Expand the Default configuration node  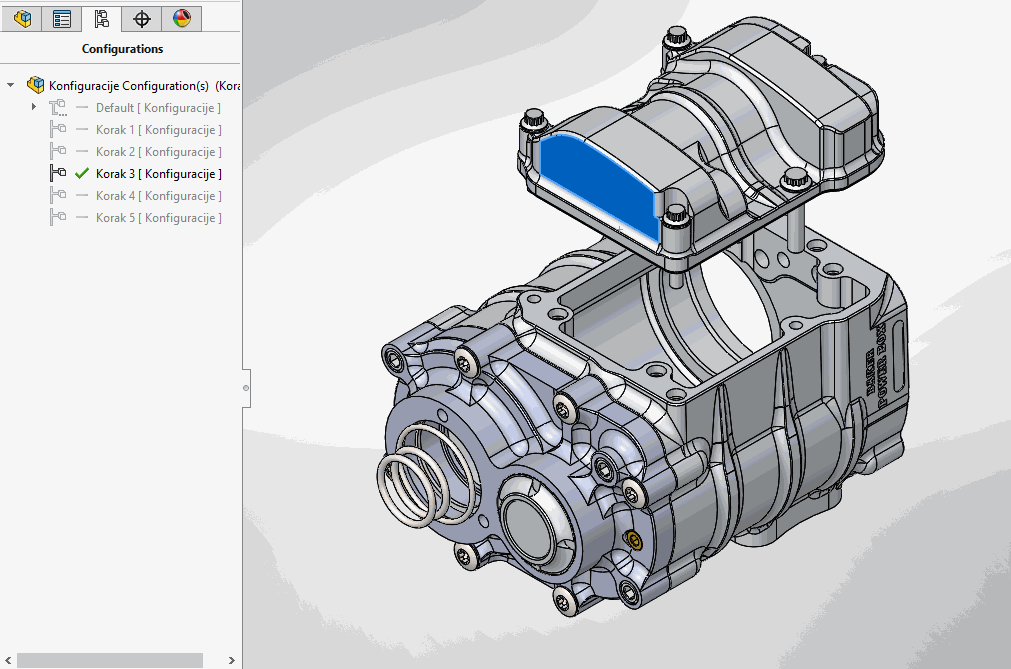33,107
